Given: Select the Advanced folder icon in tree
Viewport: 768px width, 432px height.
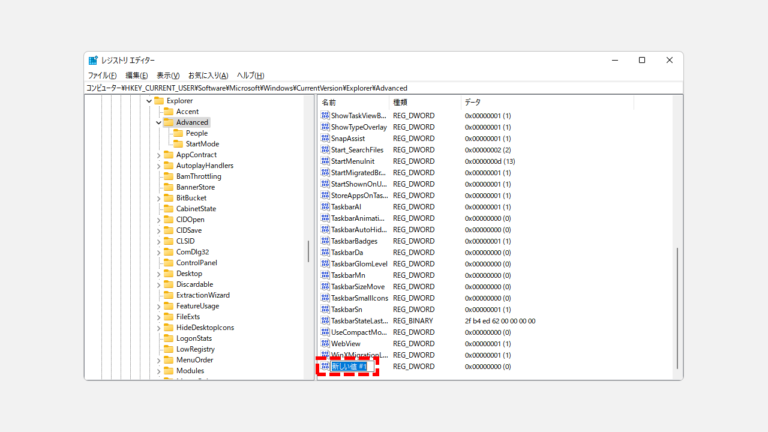Looking at the screenshot, I should pyautogui.click(x=168, y=122).
